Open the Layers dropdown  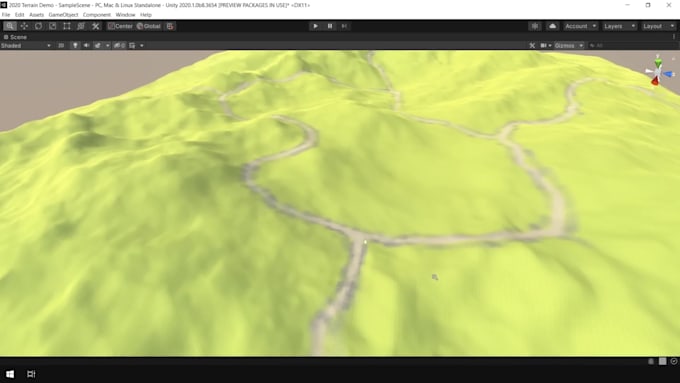(619, 26)
